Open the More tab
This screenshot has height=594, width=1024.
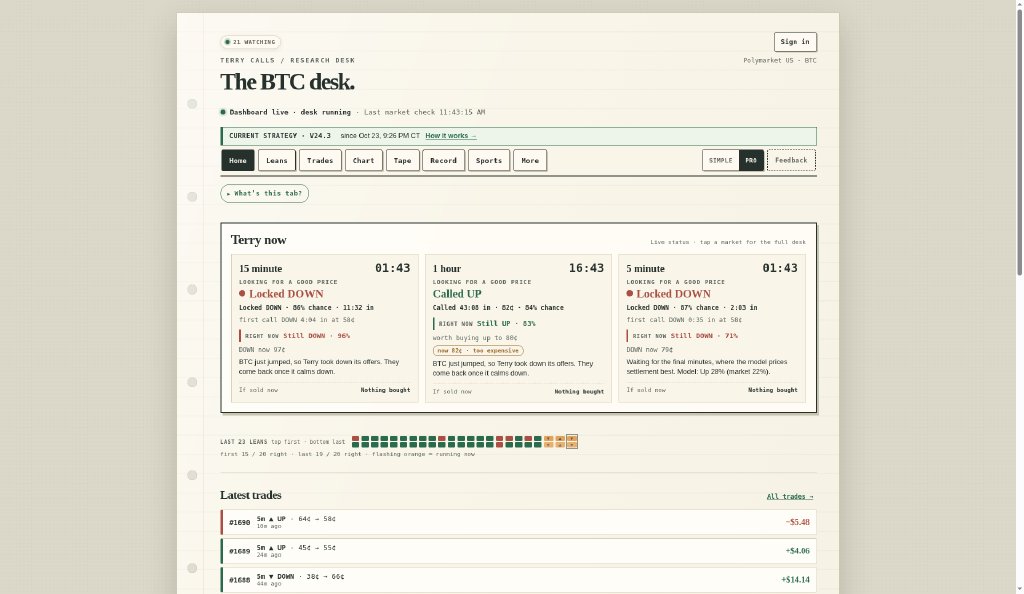pyautogui.click(x=530, y=161)
